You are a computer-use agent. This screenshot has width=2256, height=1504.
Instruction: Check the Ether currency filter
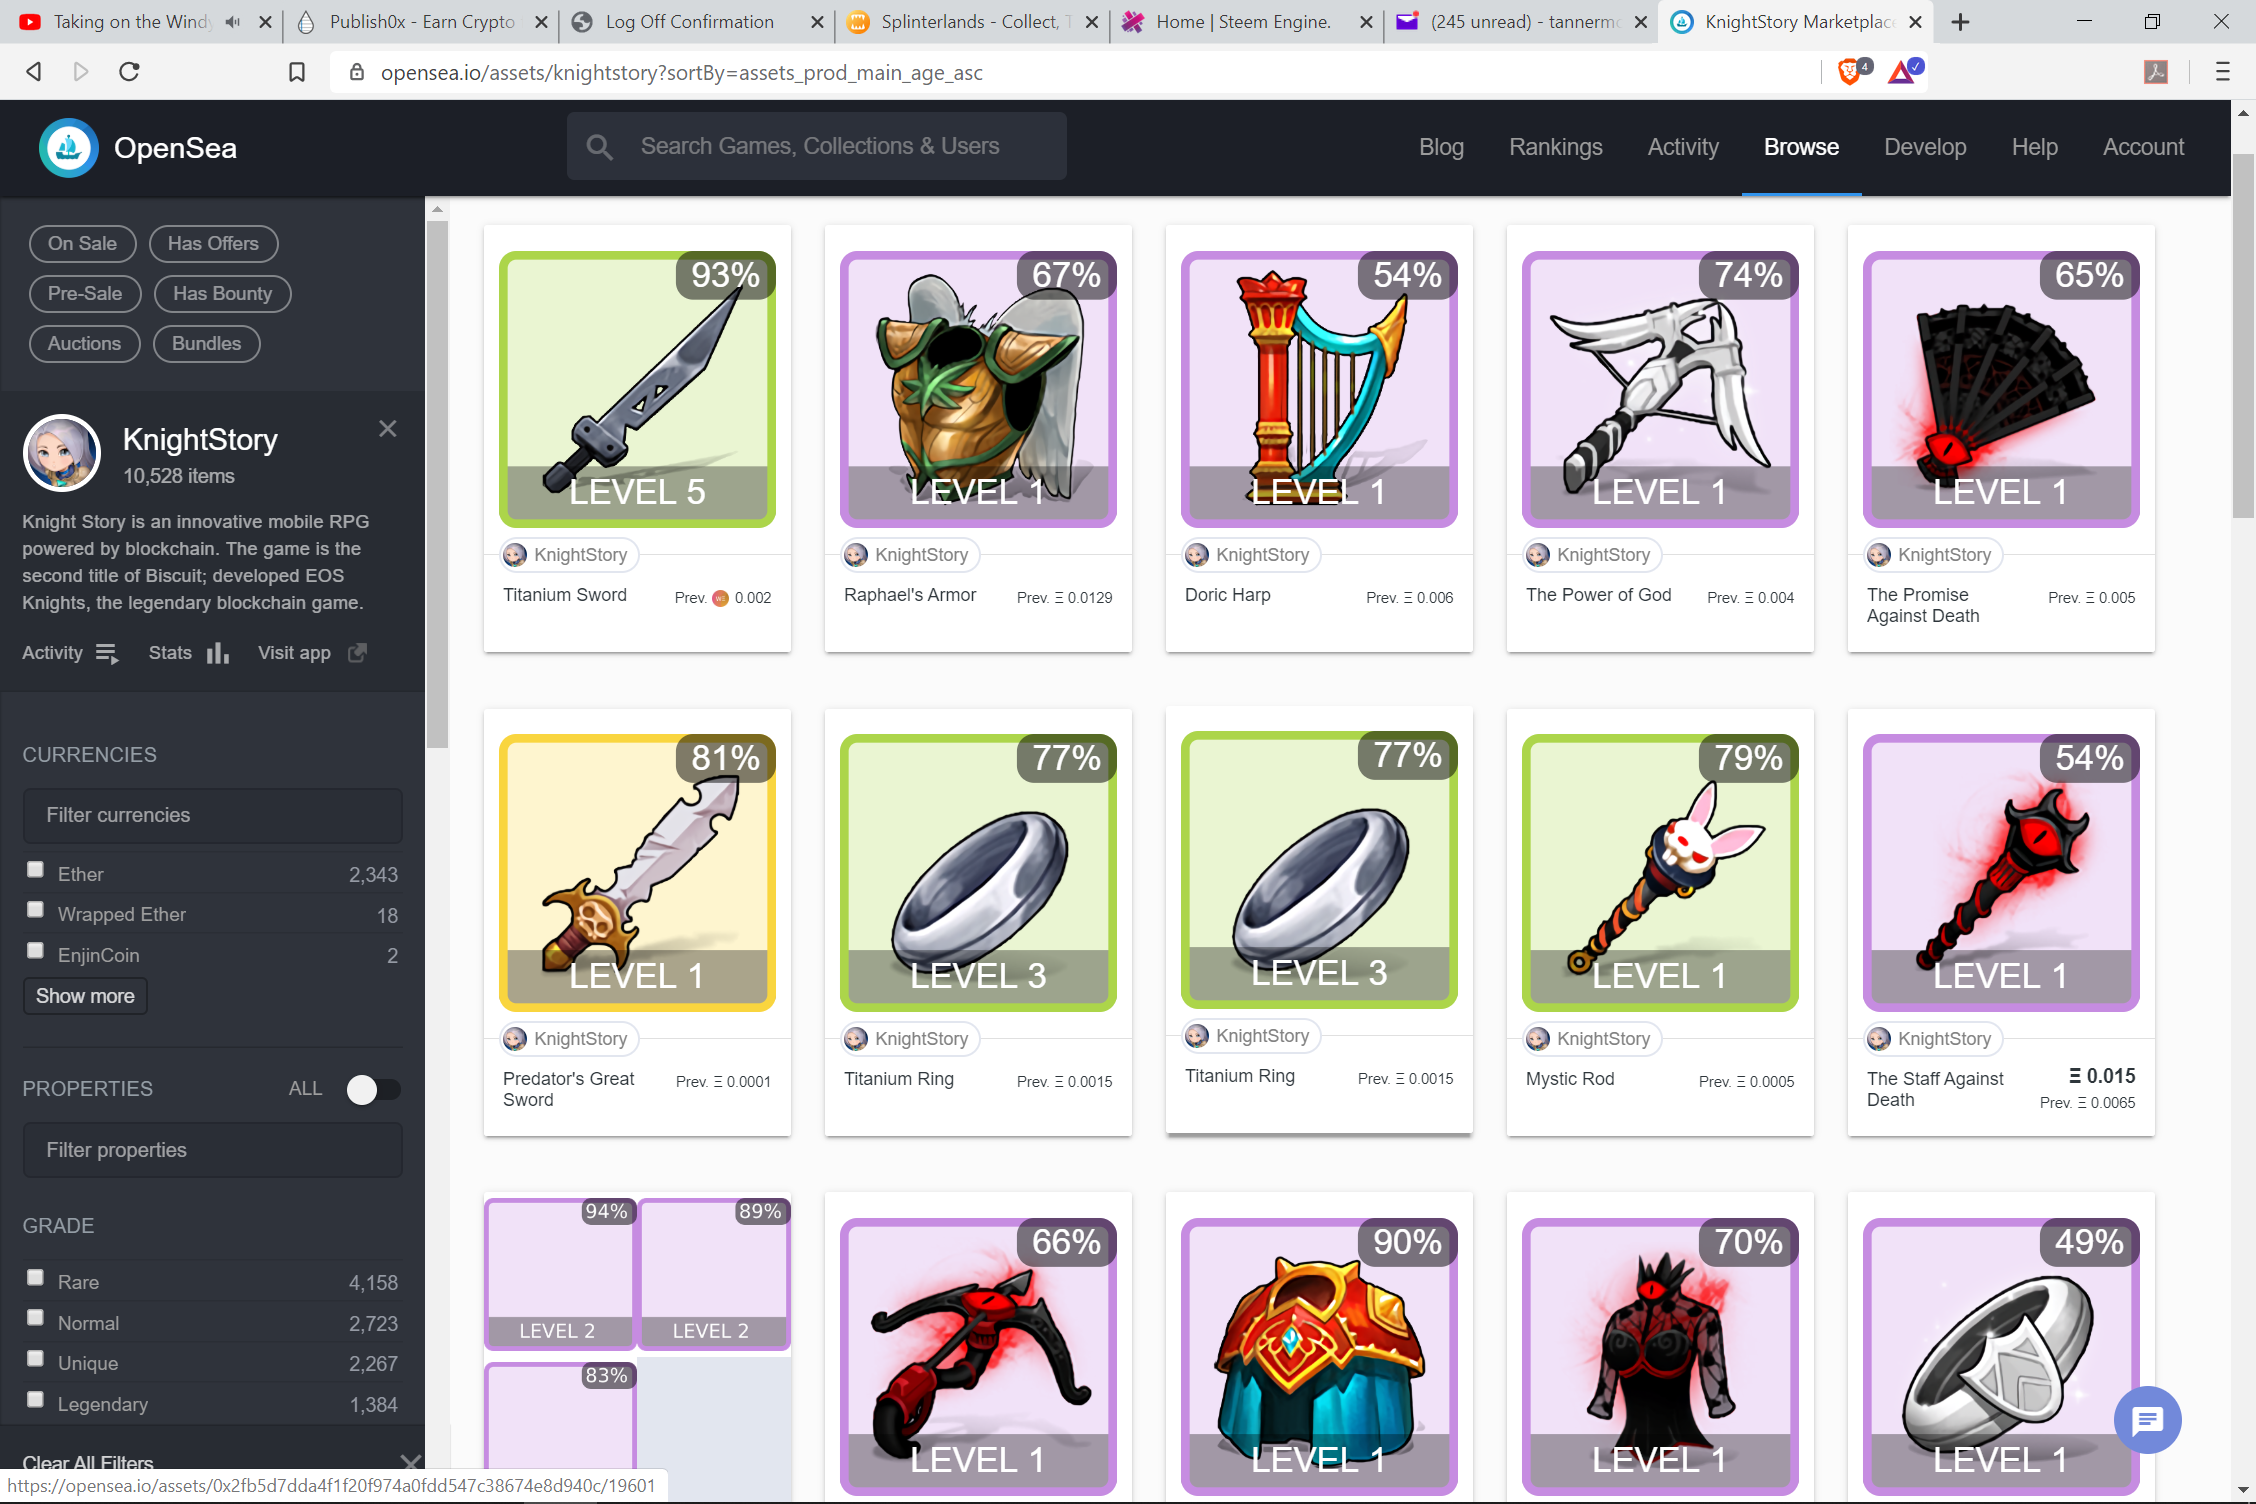pos(35,868)
